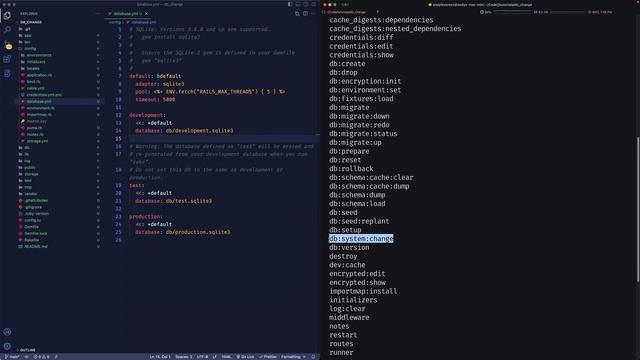Click the config breadcrumb segment

pos(115,22)
